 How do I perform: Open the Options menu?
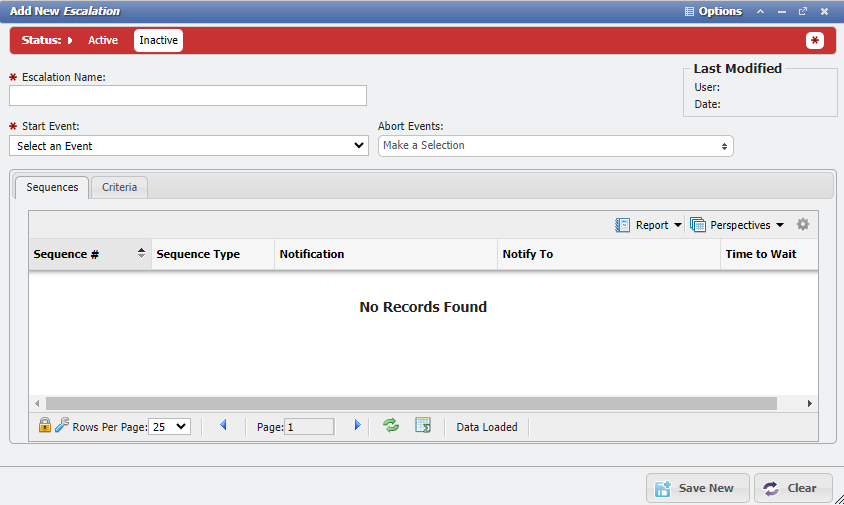713,12
